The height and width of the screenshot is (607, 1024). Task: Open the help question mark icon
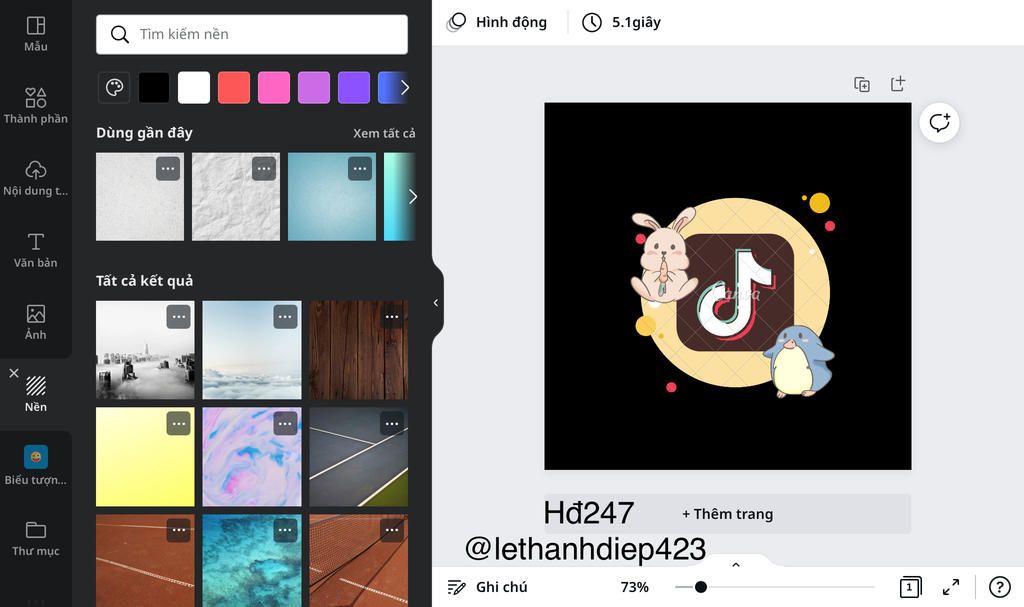tap(999, 587)
